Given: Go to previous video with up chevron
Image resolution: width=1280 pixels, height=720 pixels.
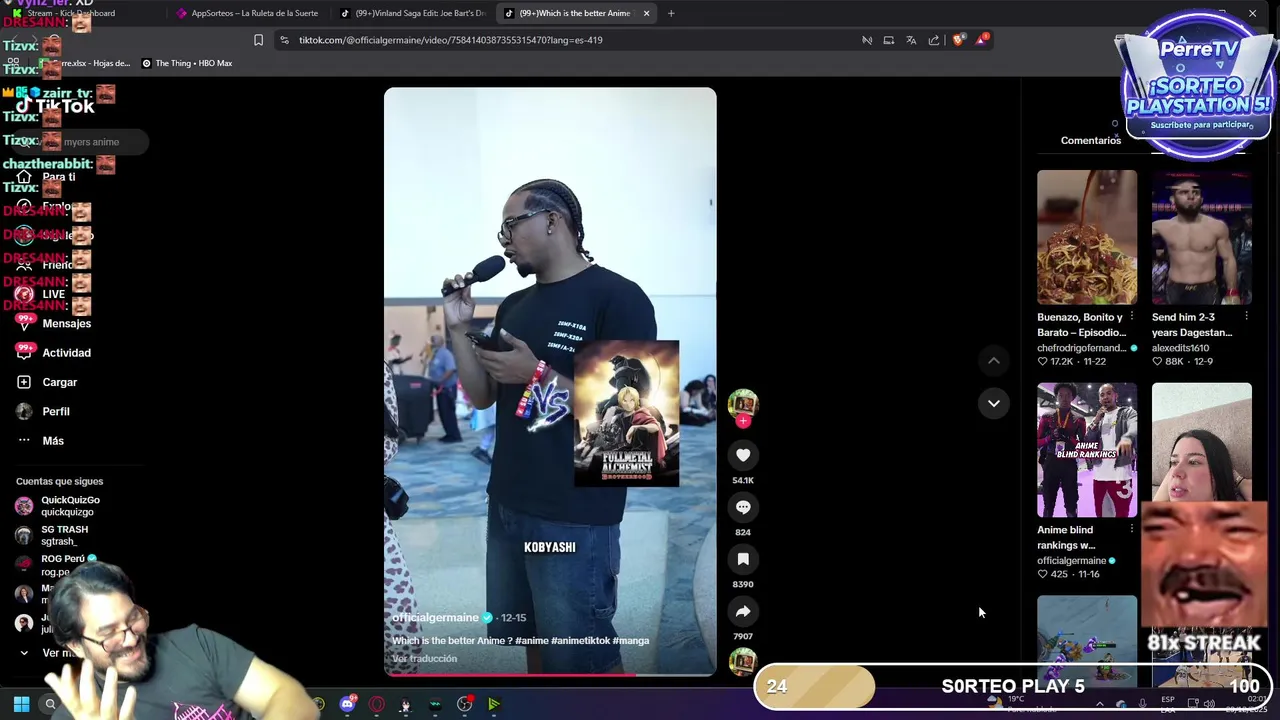Looking at the screenshot, I should (x=993, y=360).
